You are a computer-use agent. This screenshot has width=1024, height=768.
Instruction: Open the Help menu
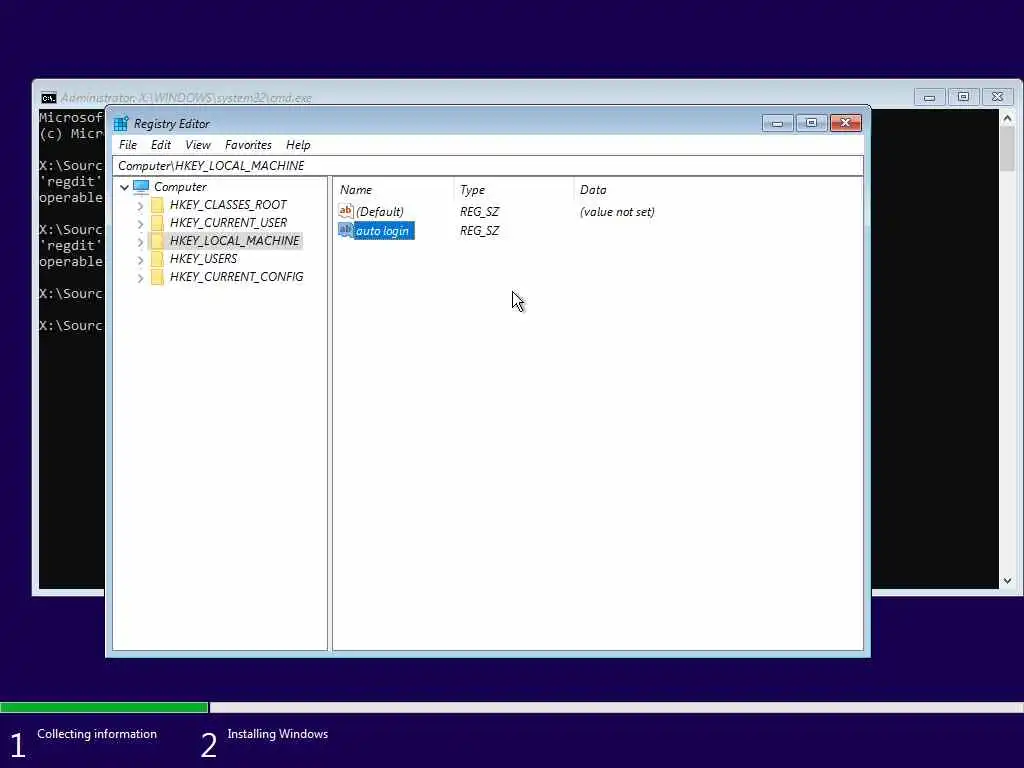click(x=298, y=145)
